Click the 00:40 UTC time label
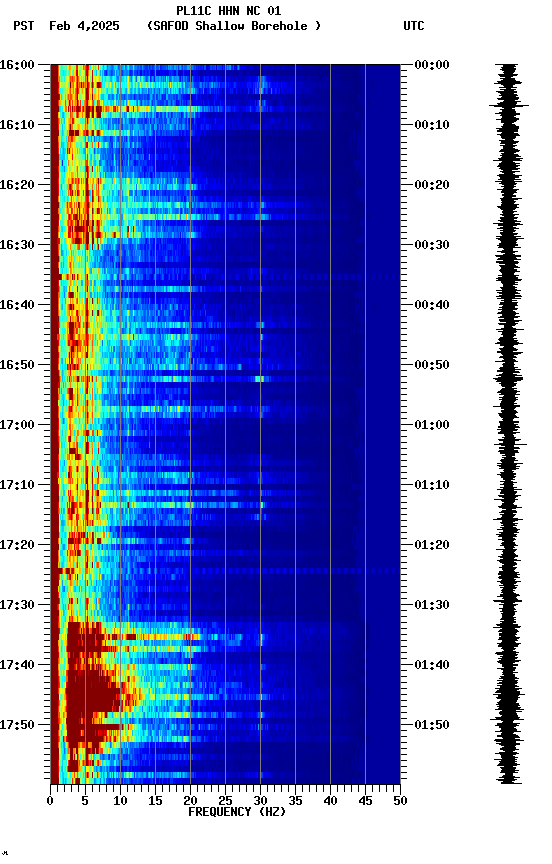This screenshot has width=552, height=864. coord(432,305)
